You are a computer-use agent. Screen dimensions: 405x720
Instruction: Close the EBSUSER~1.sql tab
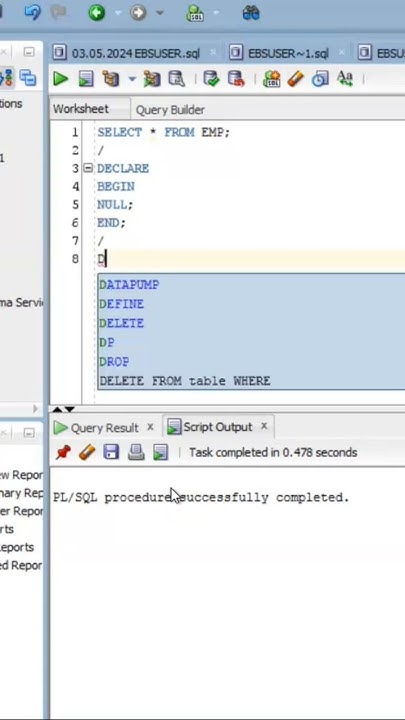tap(341, 53)
